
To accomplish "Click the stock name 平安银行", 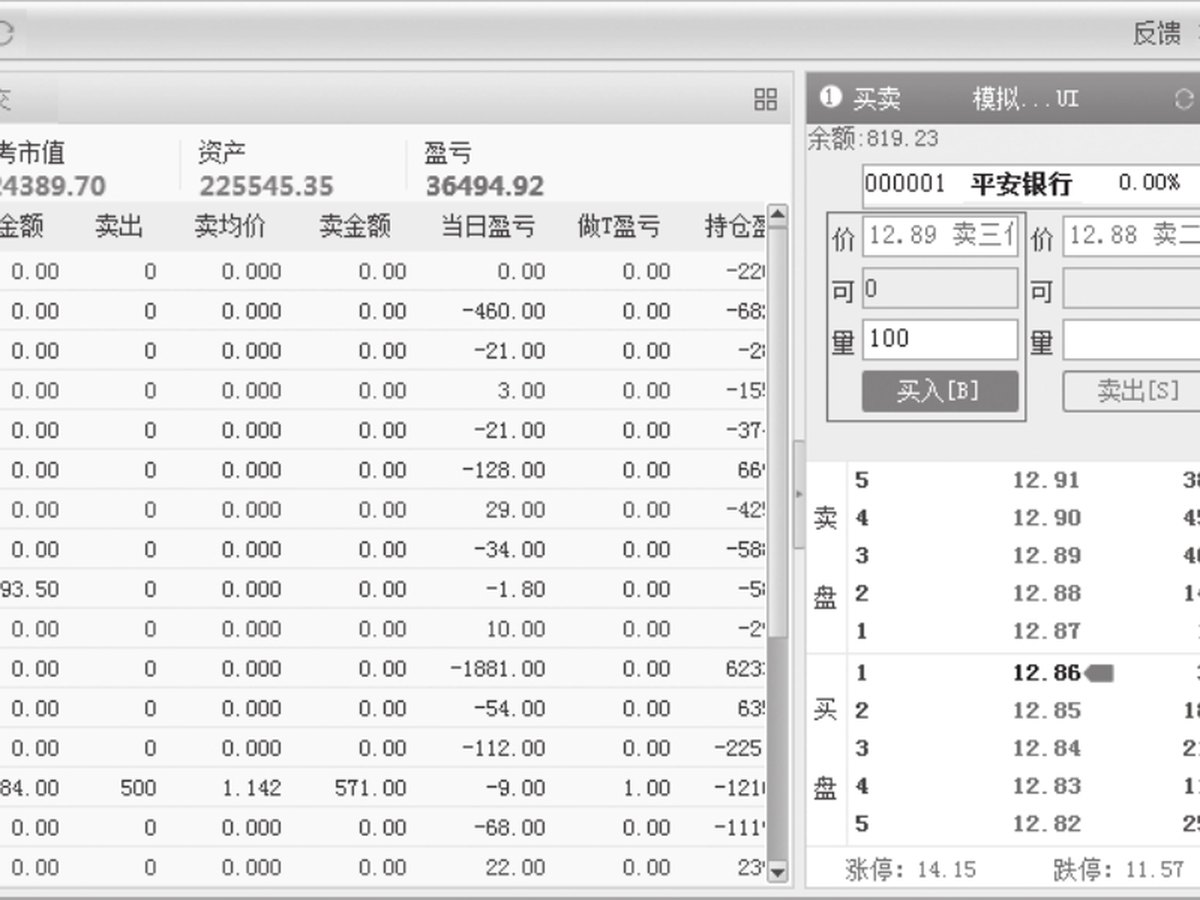I will click(x=1021, y=184).
